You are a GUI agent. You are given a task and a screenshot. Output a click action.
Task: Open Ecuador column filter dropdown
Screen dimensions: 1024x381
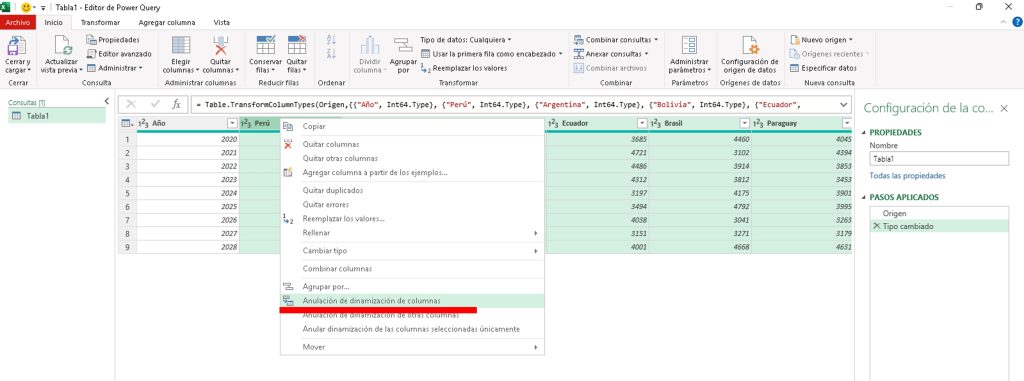(x=641, y=124)
